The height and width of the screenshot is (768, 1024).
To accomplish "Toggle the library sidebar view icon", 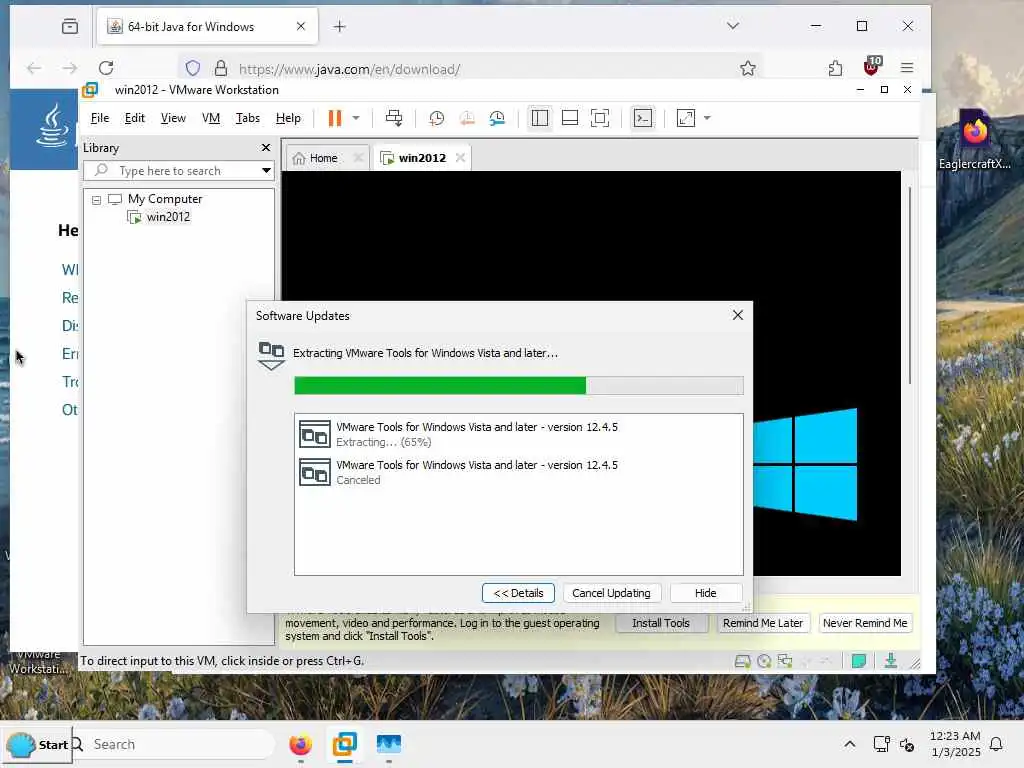I will click(x=539, y=118).
